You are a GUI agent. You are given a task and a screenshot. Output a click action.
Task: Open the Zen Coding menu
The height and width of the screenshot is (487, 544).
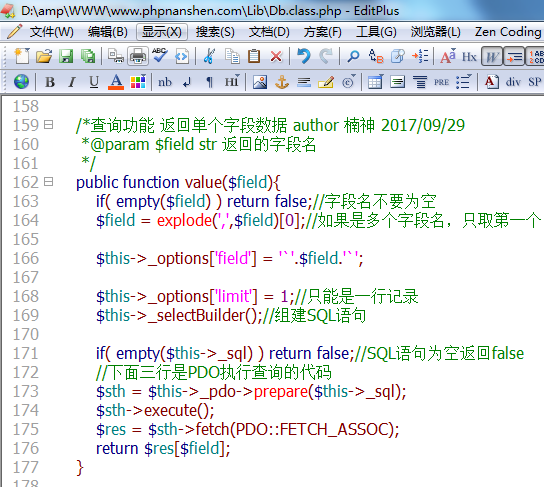click(508, 32)
